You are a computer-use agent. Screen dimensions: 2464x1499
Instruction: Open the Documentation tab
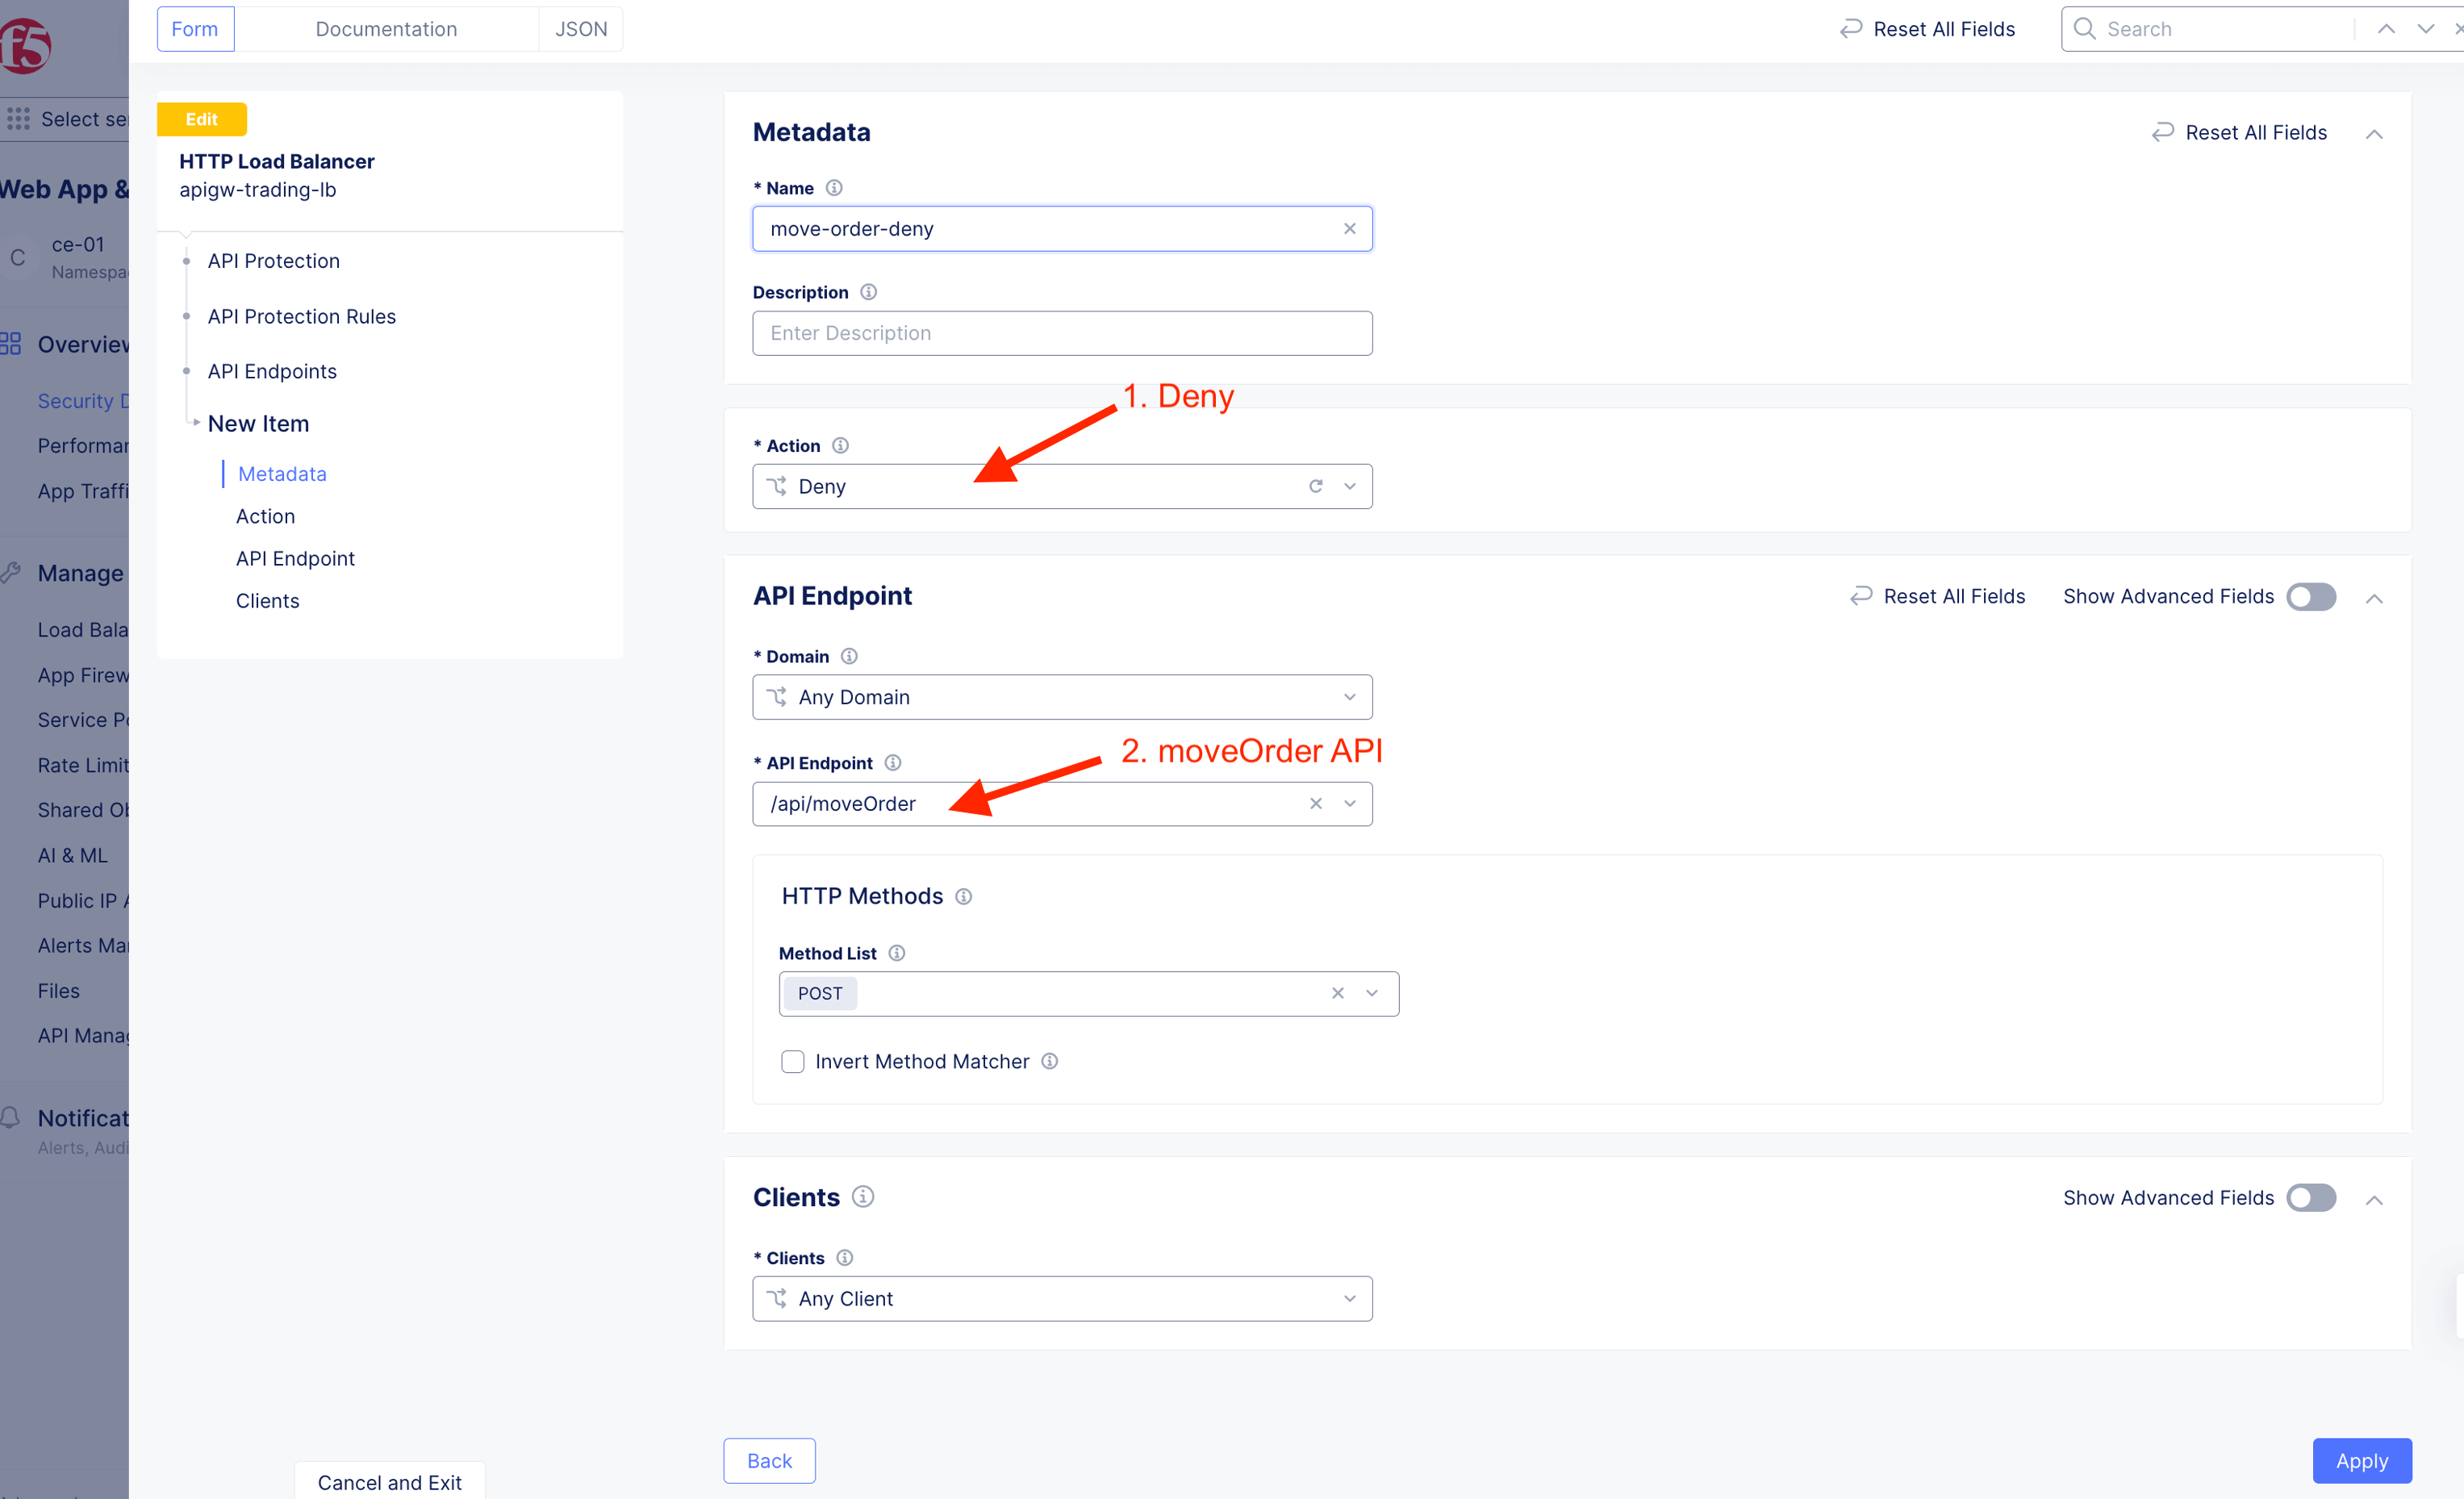tap(386, 29)
